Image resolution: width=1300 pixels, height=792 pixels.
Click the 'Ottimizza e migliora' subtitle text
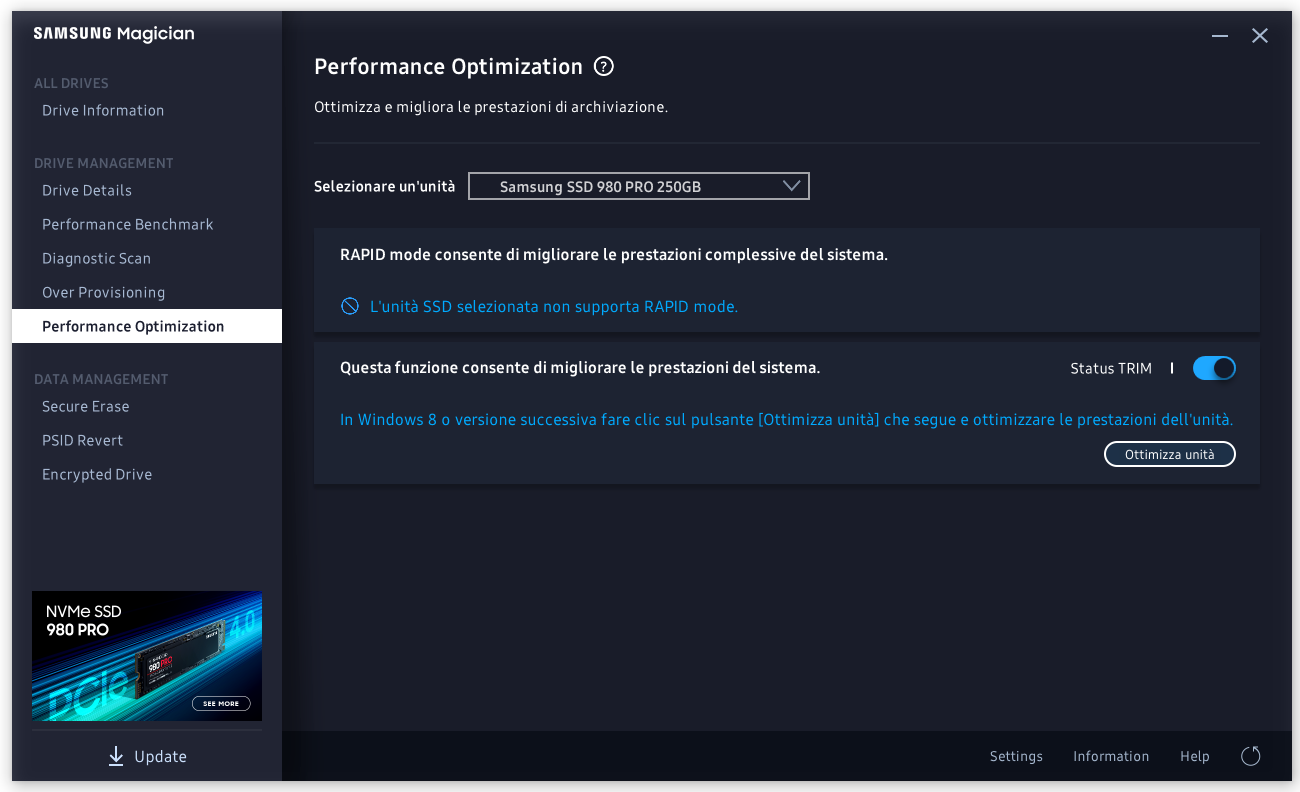(x=491, y=107)
